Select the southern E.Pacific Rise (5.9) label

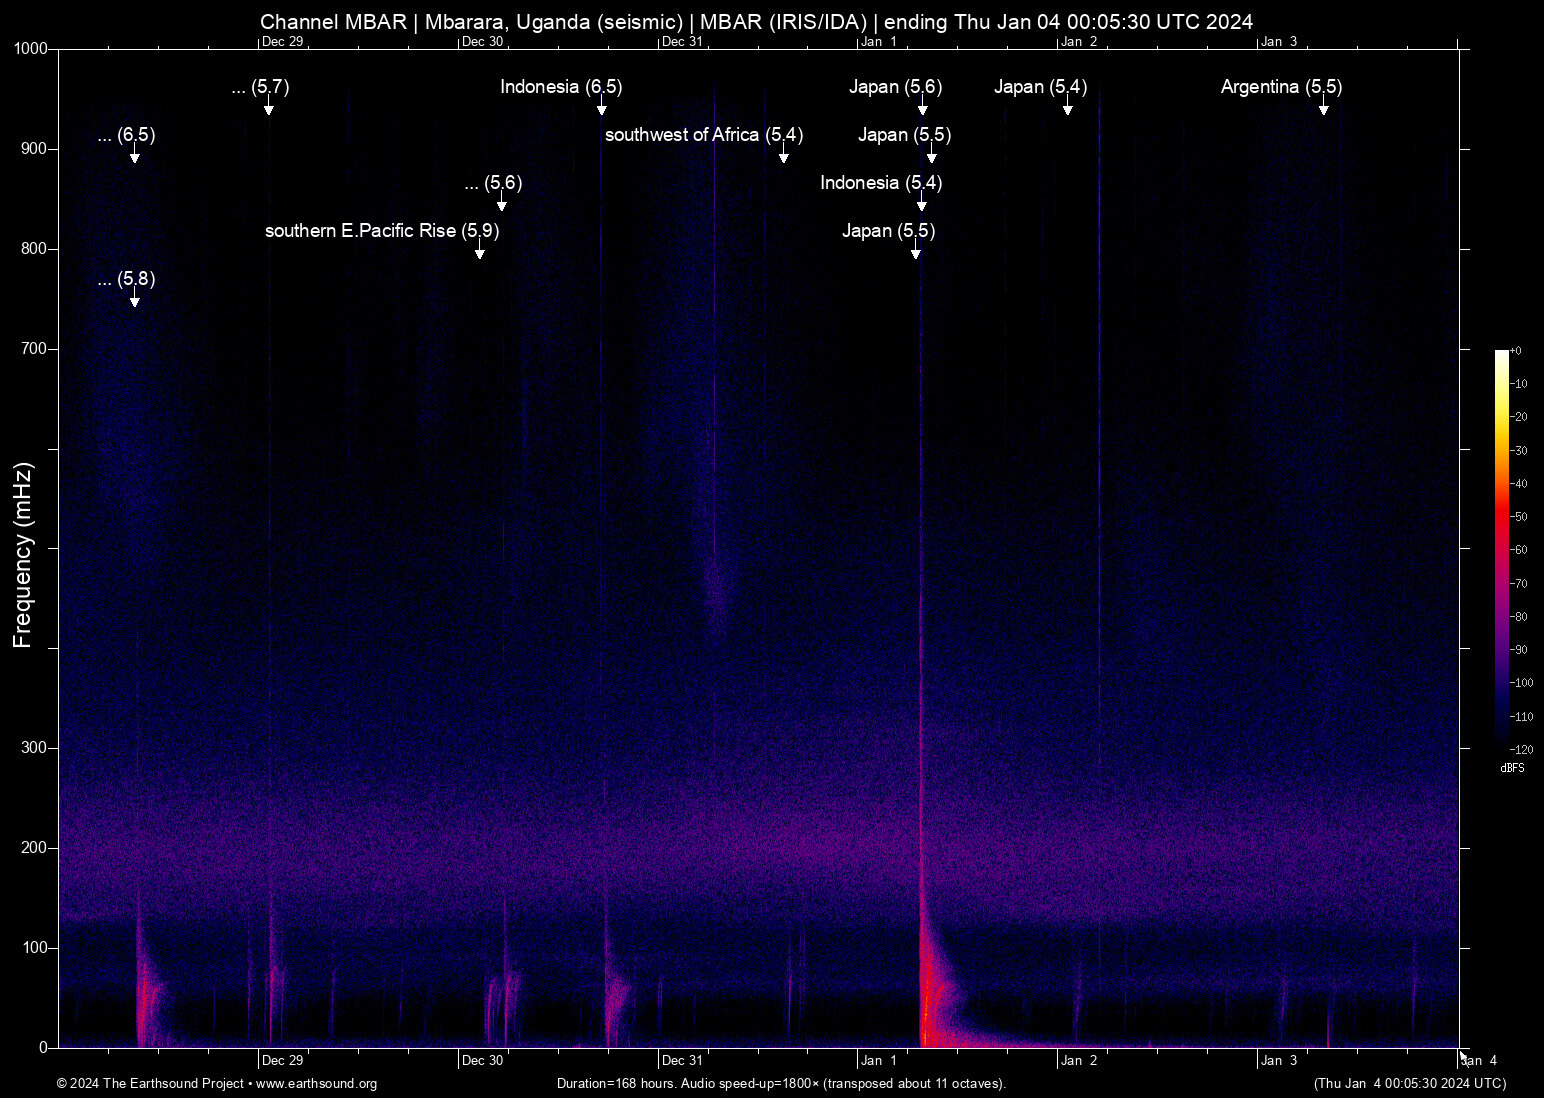tap(382, 231)
